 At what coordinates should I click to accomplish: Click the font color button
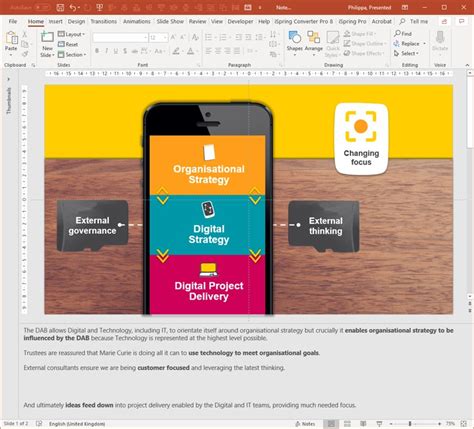(x=190, y=51)
